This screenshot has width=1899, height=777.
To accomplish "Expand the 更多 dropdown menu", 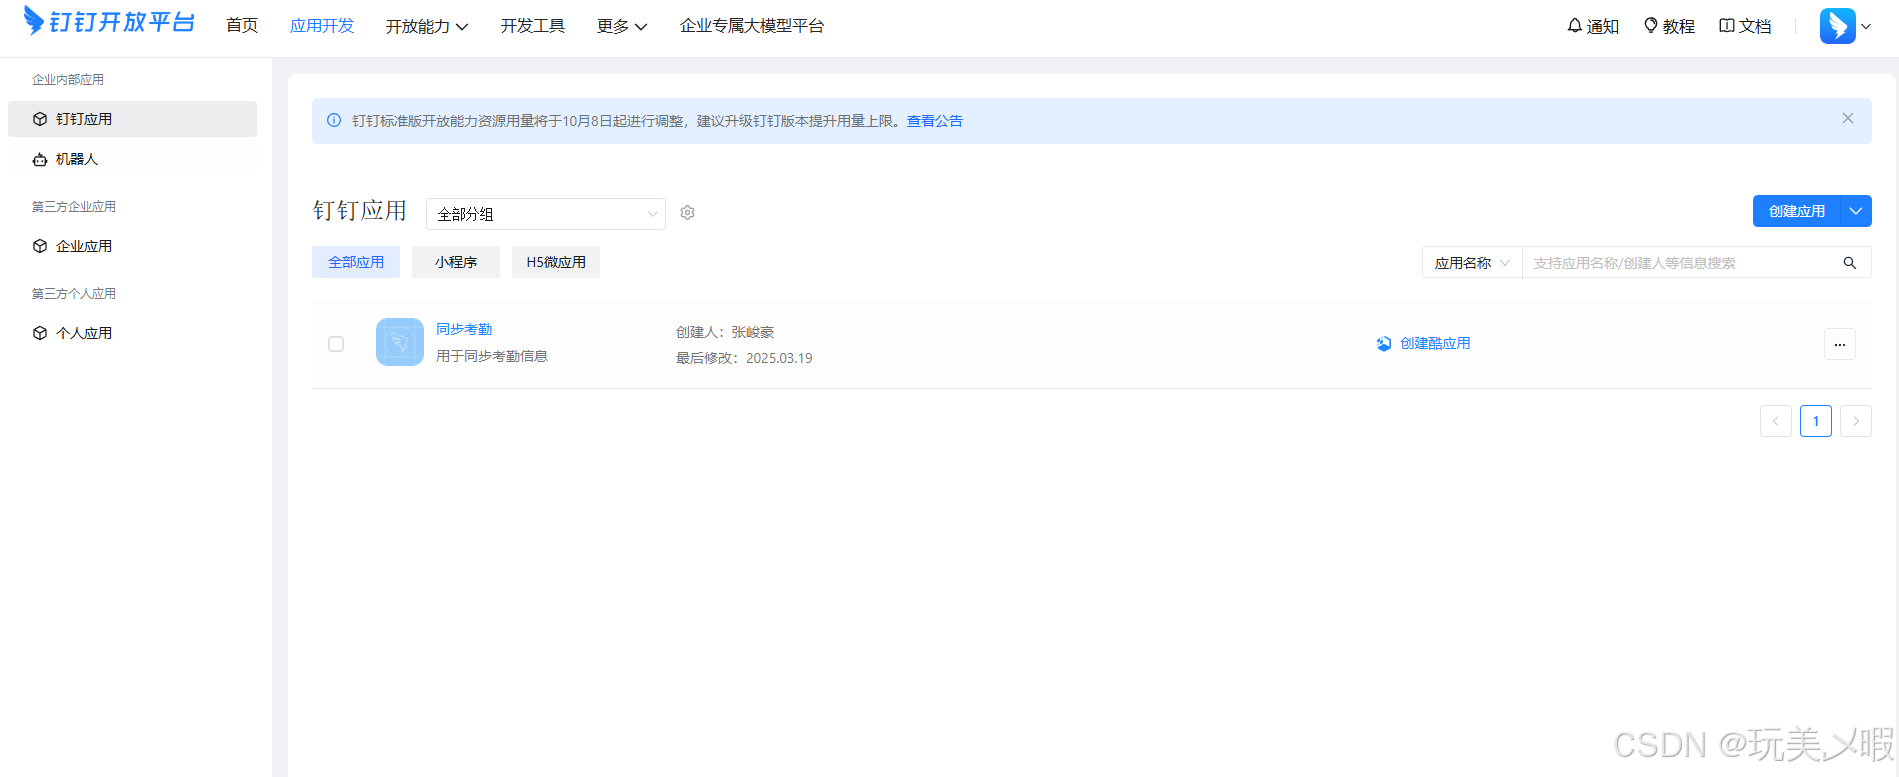I will pyautogui.click(x=622, y=26).
